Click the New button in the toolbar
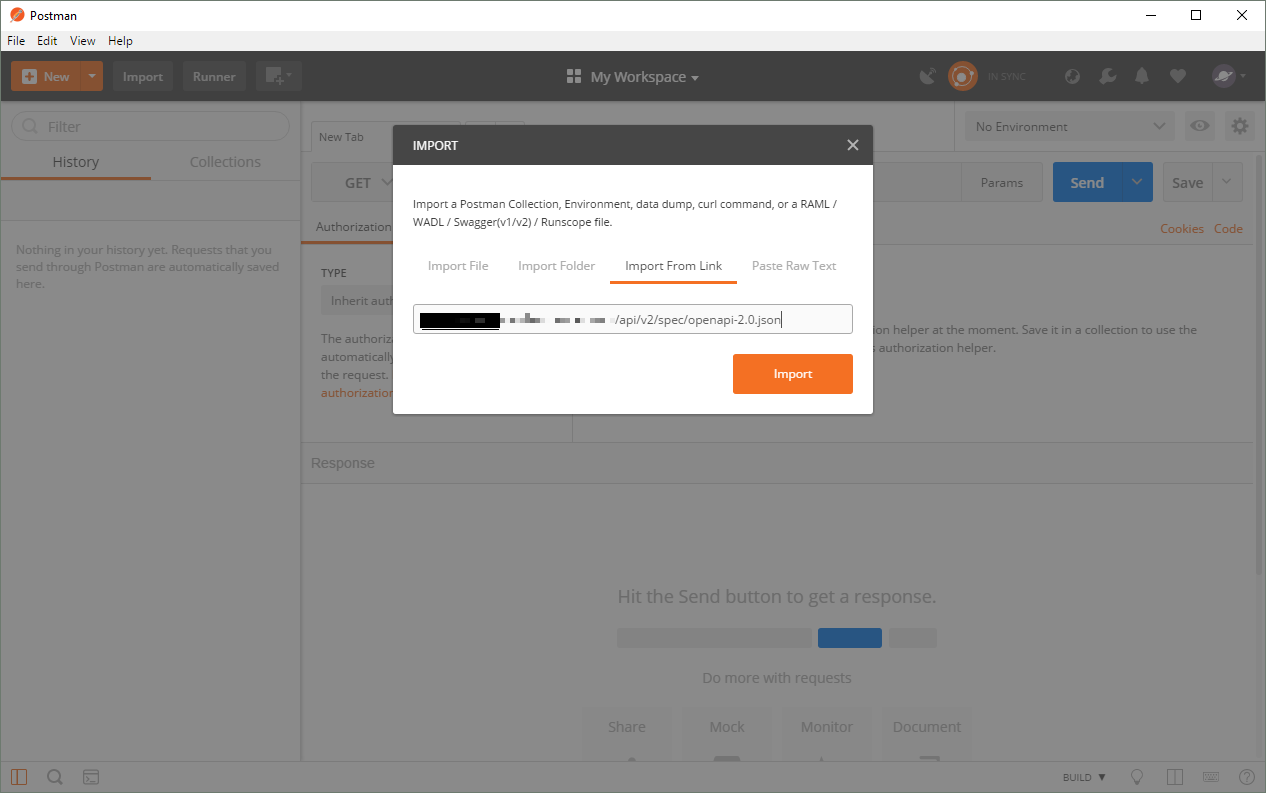This screenshot has width=1266, height=793. 45,77
